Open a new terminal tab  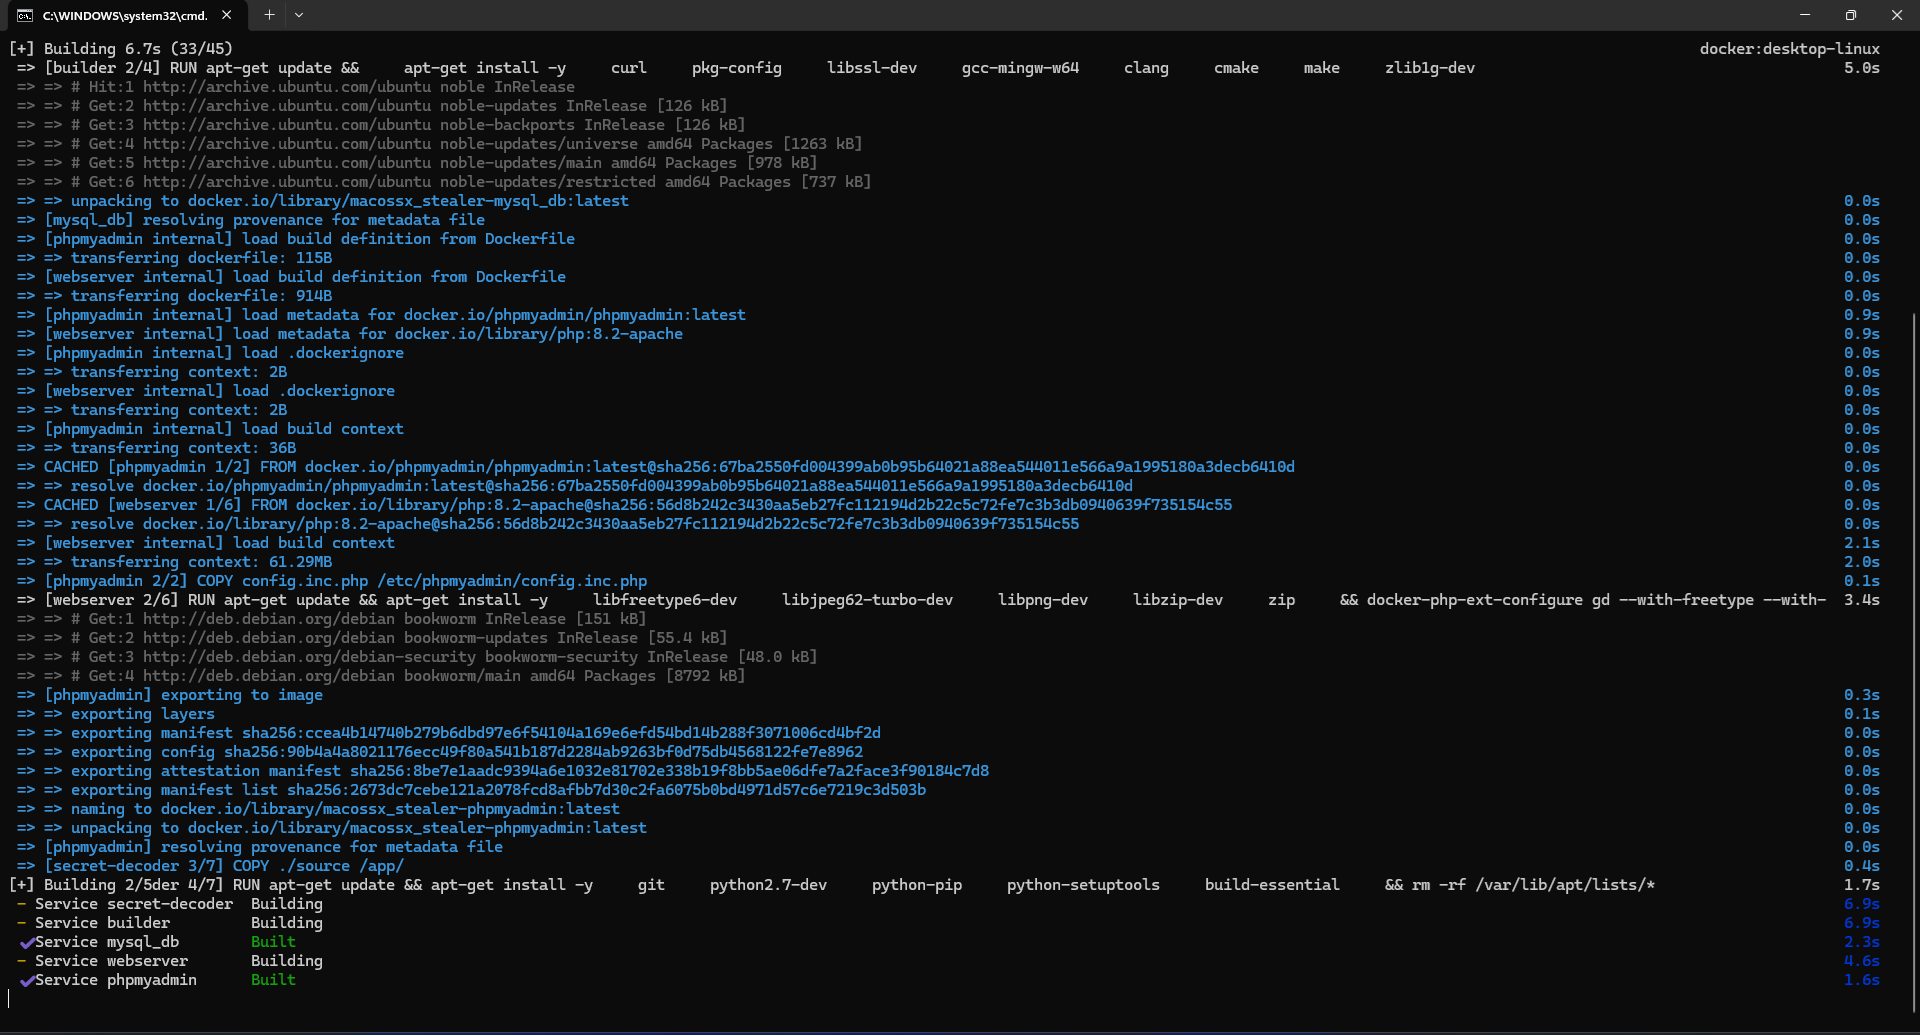[x=269, y=15]
